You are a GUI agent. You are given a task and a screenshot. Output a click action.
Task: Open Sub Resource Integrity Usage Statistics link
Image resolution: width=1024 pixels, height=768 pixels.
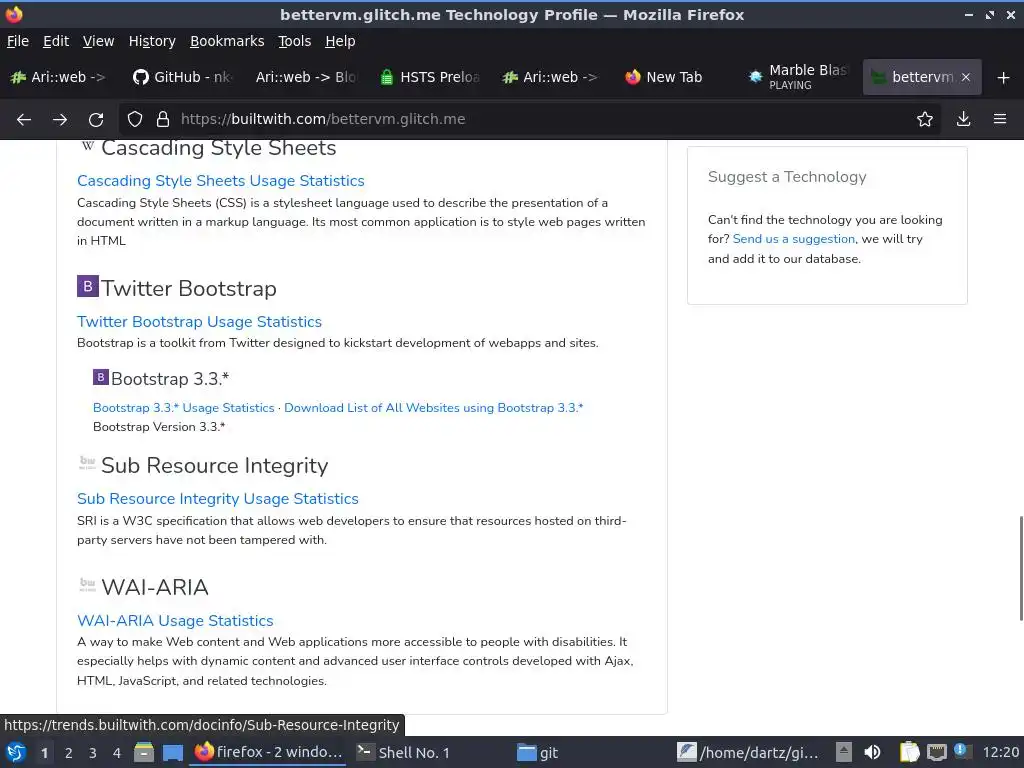(217, 499)
